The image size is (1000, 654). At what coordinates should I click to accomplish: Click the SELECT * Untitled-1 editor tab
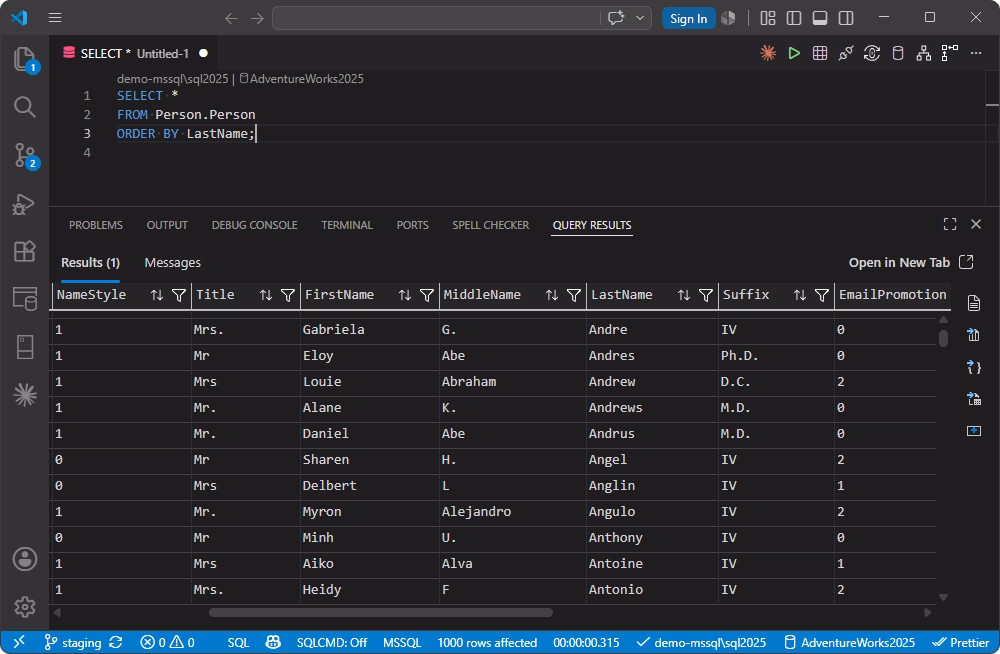135,54
